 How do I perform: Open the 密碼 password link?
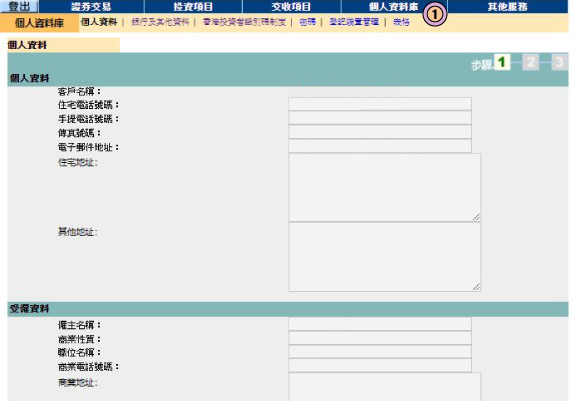coord(307,22)
